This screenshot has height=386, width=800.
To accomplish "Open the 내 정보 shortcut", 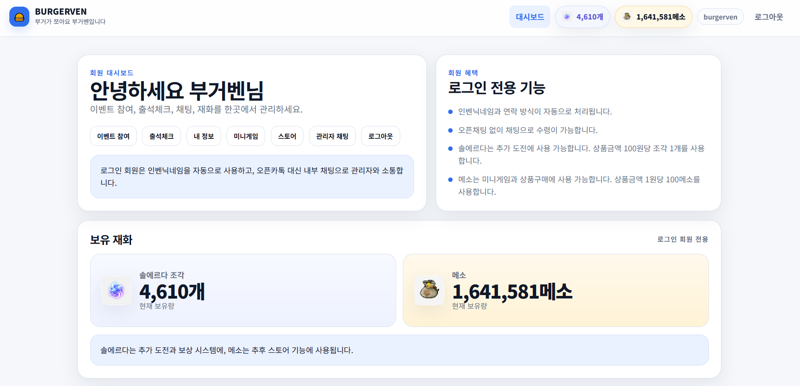I will click(204, 136).
